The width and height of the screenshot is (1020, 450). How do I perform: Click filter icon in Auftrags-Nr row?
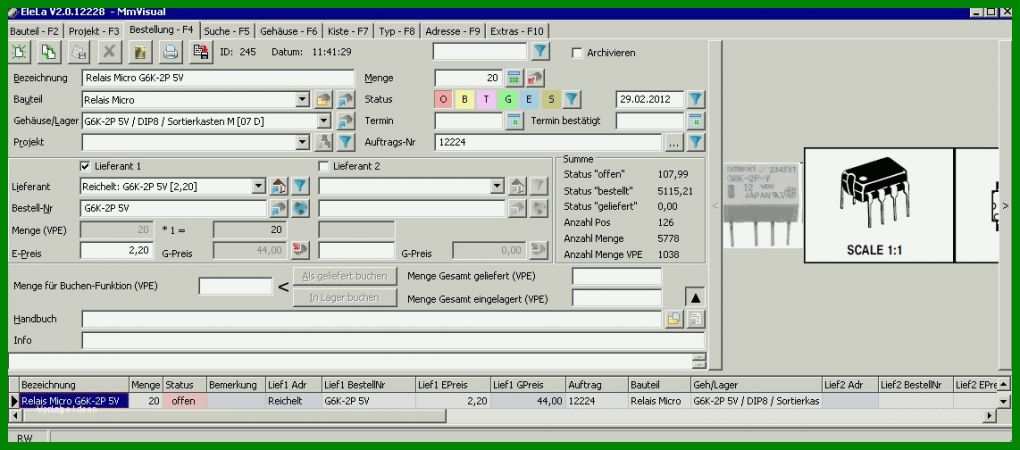tap(696, 142)
